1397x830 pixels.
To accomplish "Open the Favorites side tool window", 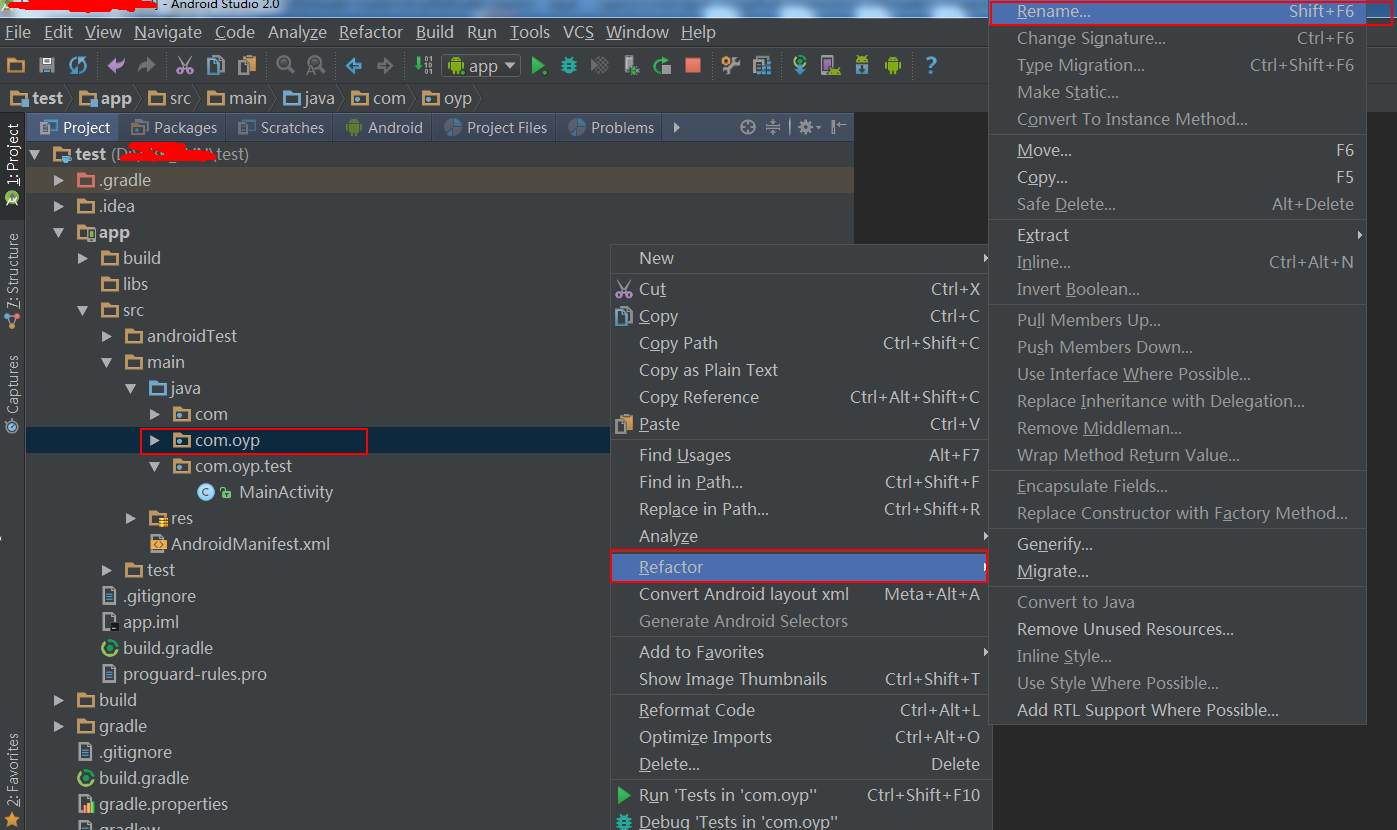I will (12, 778).
